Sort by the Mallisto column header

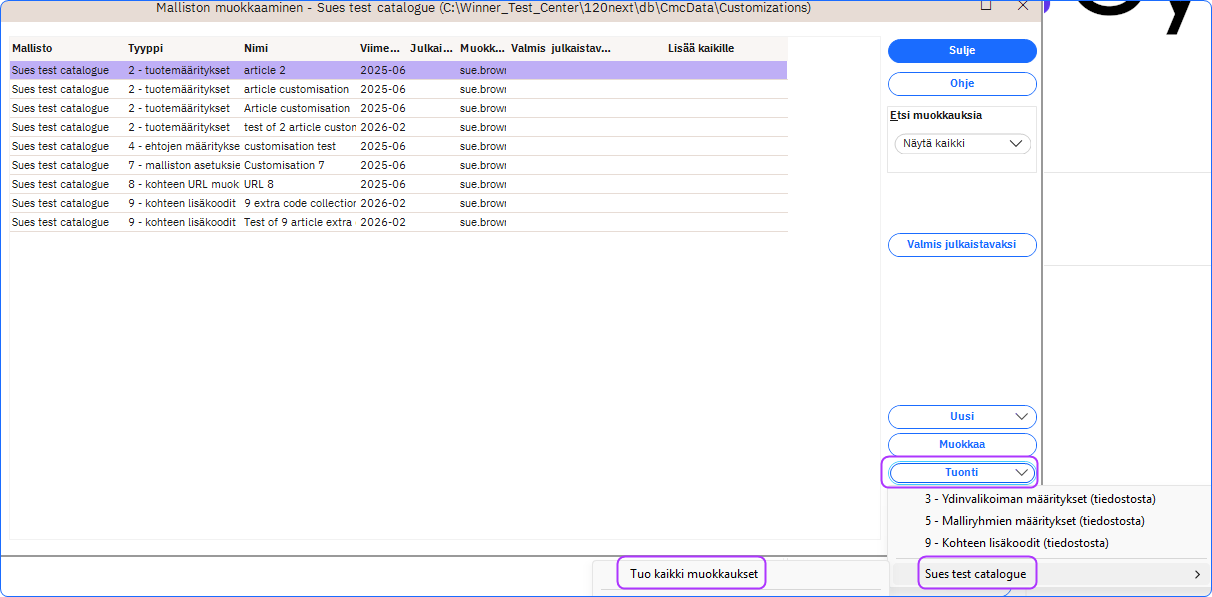(x=33, y=48)
